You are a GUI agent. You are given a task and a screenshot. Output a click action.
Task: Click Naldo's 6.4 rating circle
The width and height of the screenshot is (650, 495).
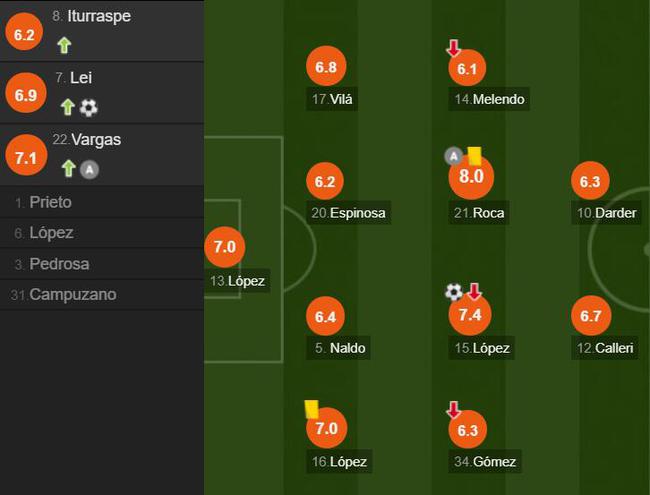[327, 317]
